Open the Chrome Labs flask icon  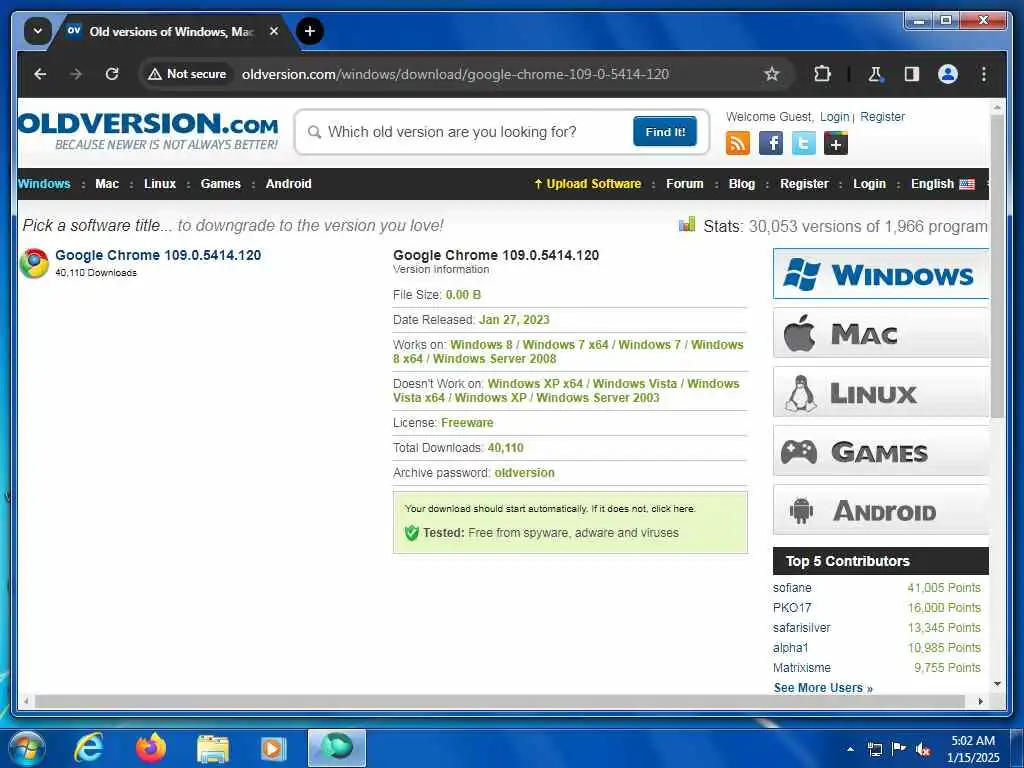(875, 74)
